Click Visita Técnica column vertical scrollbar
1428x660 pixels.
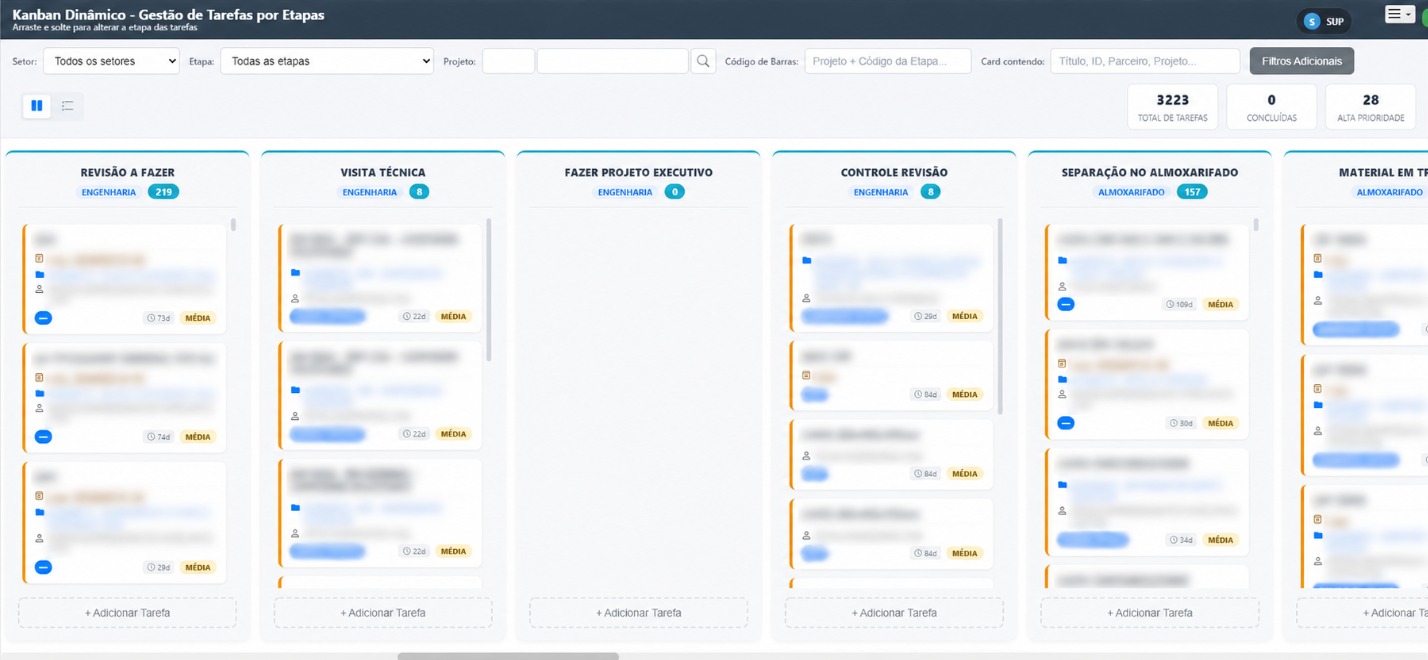[489, 290]
